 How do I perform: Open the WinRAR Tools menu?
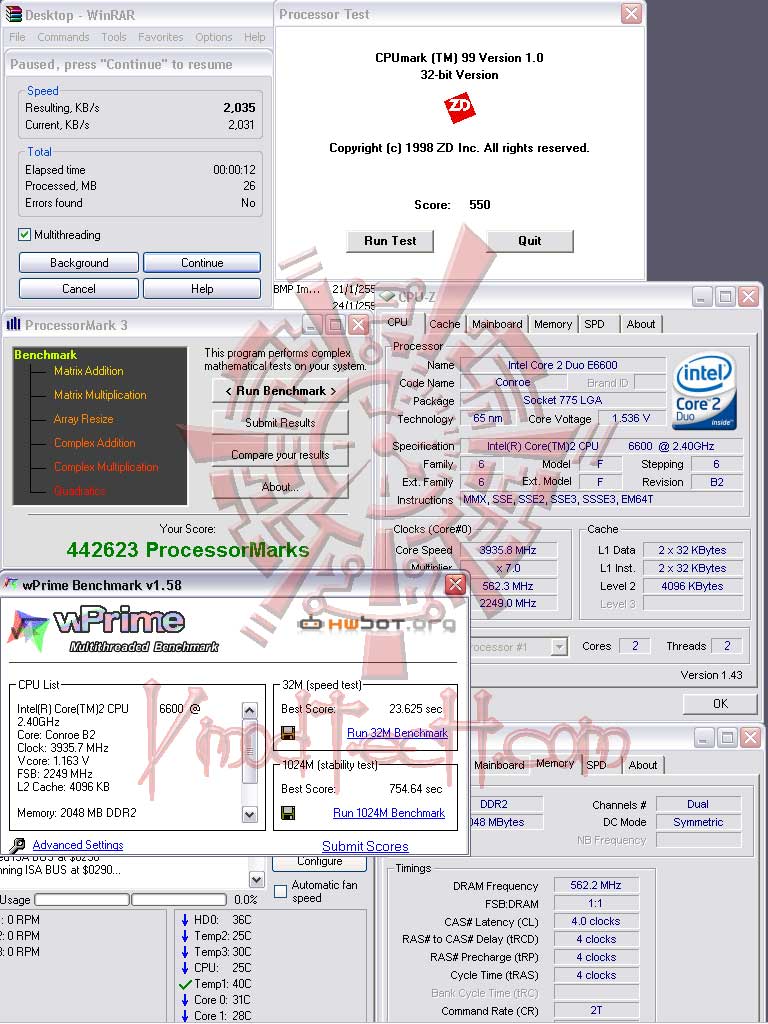click(x=114, y=37)
